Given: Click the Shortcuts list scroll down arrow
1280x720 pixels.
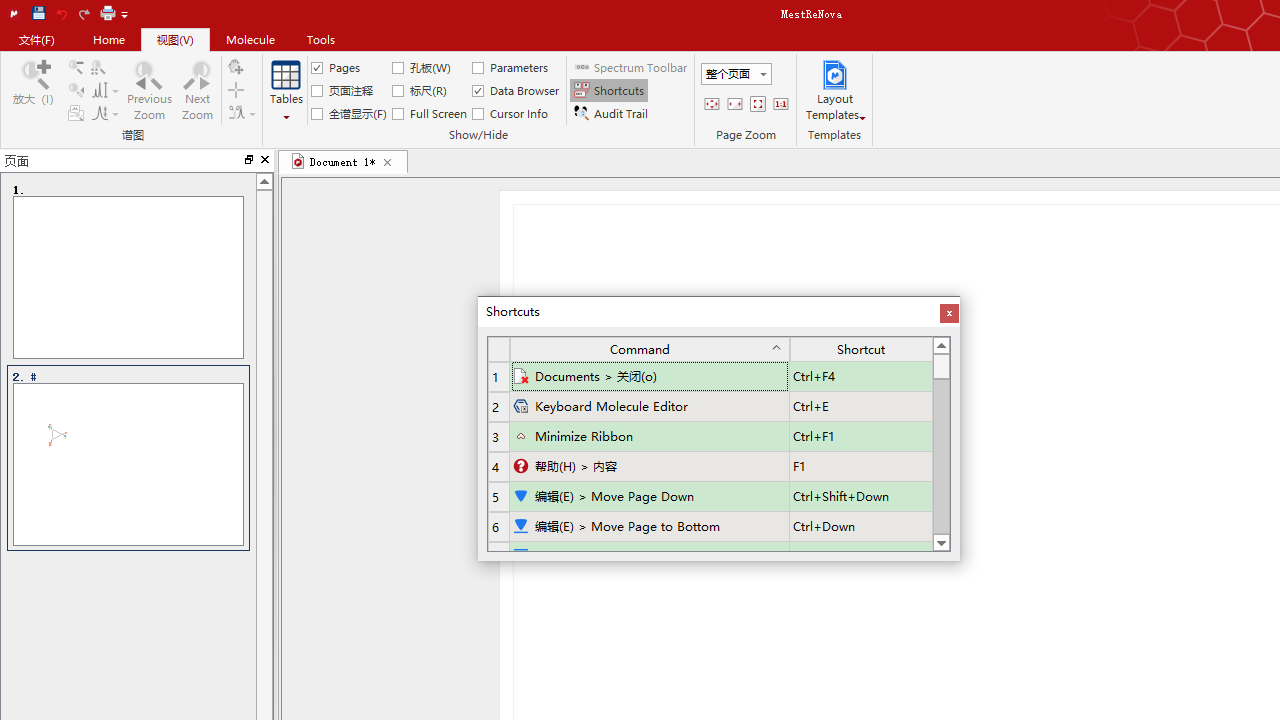Looking at the screenshot, I should pyautogui.click(x=941, y=543).
